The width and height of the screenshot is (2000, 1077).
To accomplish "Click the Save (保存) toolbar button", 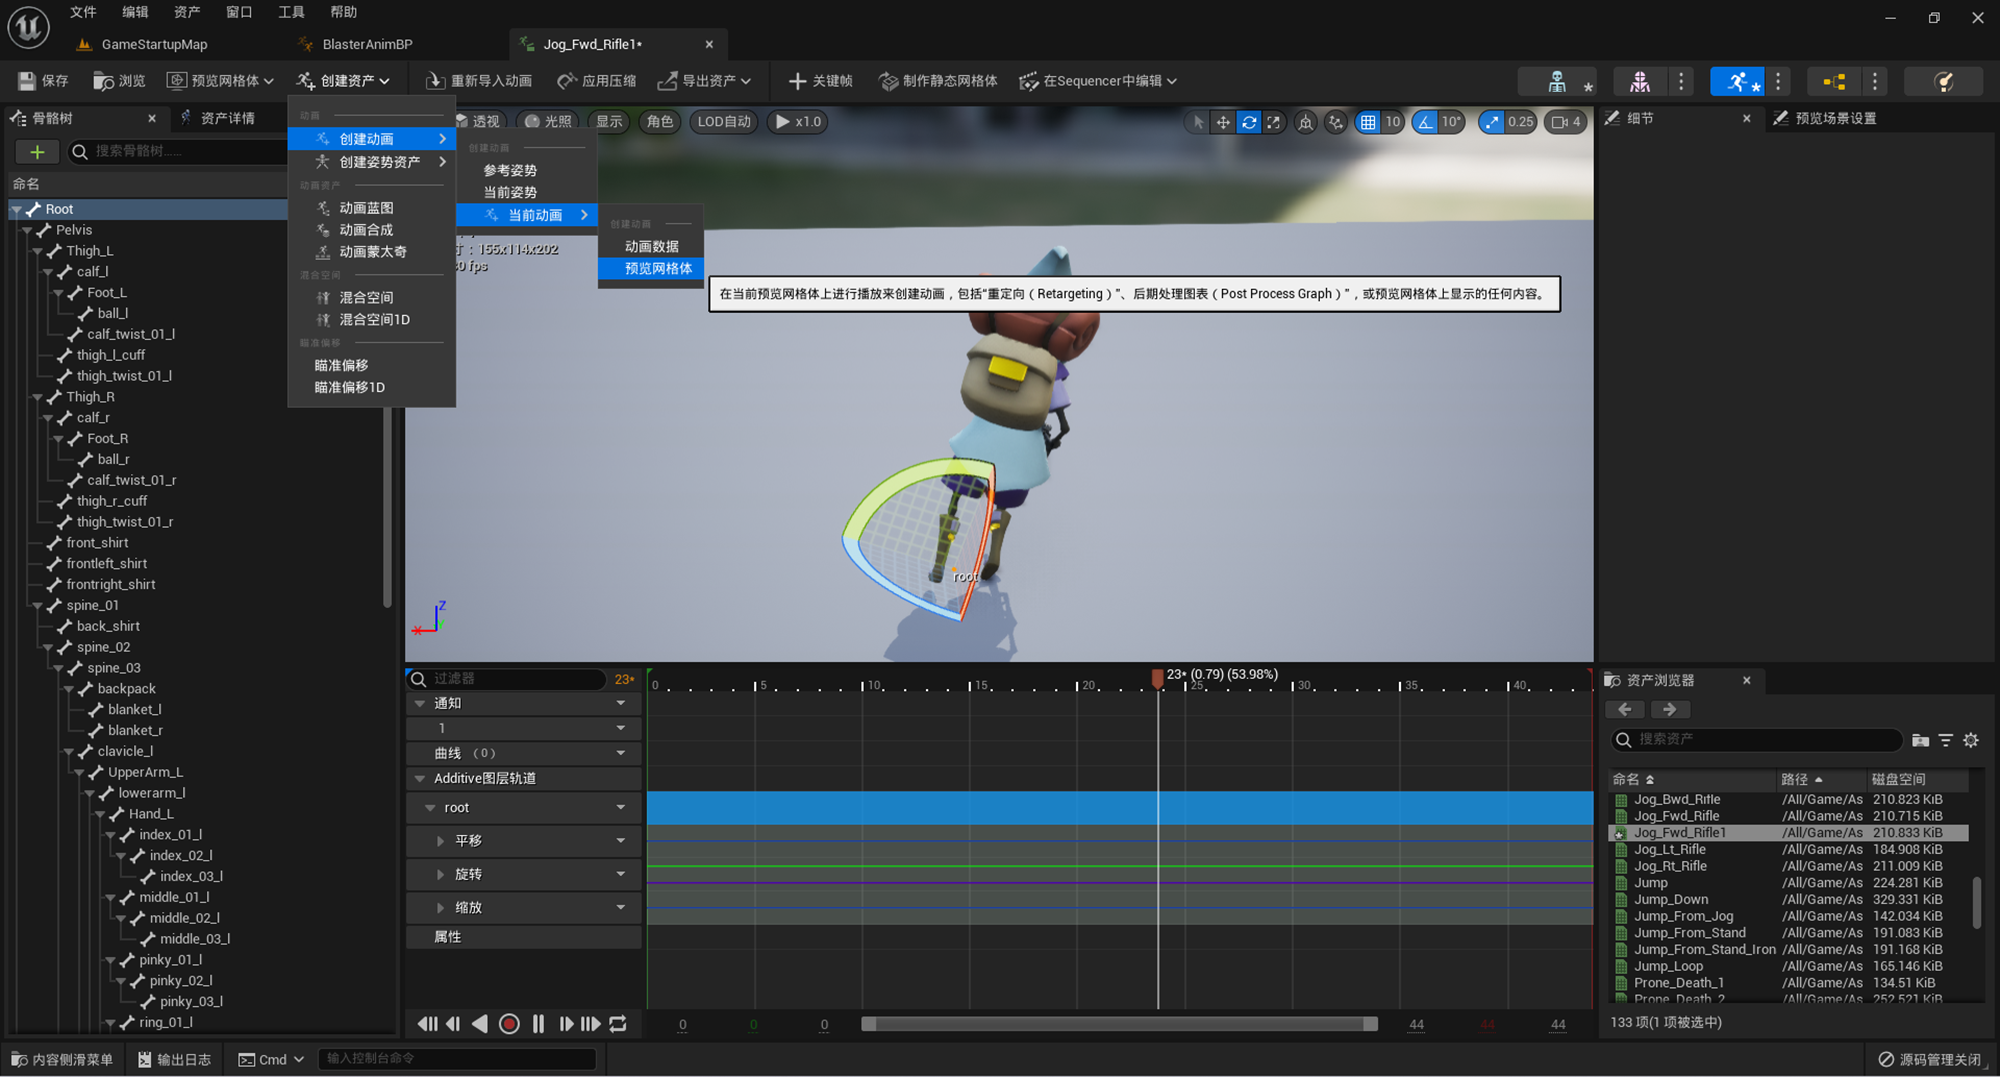I will tap(43, 81).
